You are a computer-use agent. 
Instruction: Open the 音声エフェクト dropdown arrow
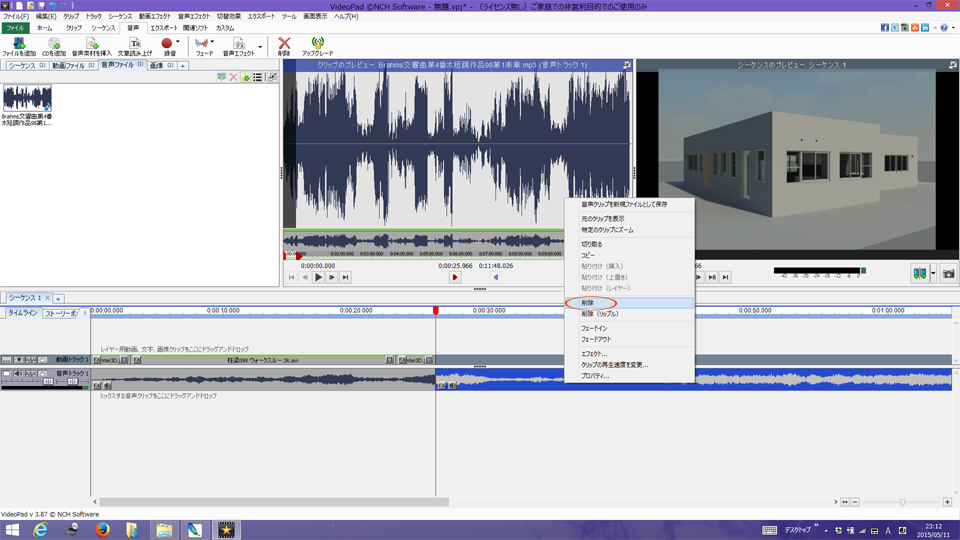260,47
